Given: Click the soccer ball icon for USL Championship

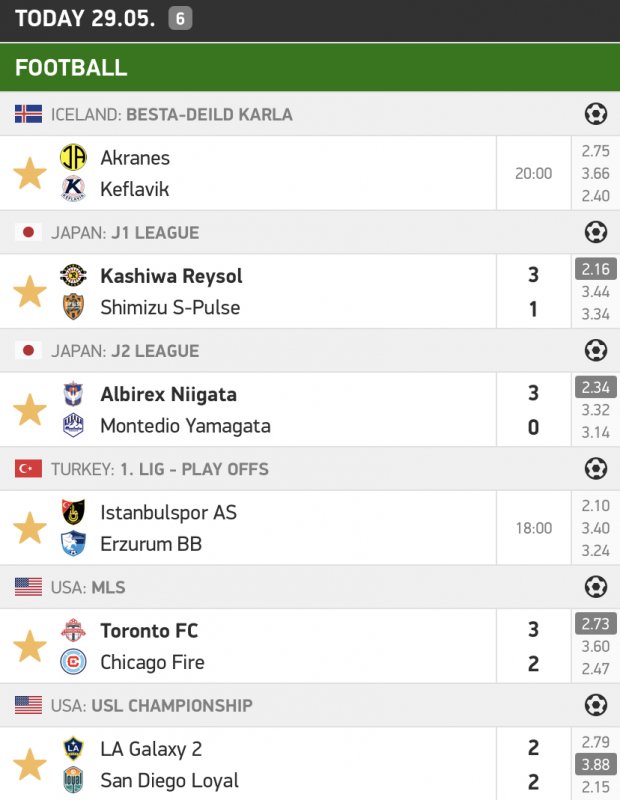Looking at the screenshot, I should tap(596, 705).
